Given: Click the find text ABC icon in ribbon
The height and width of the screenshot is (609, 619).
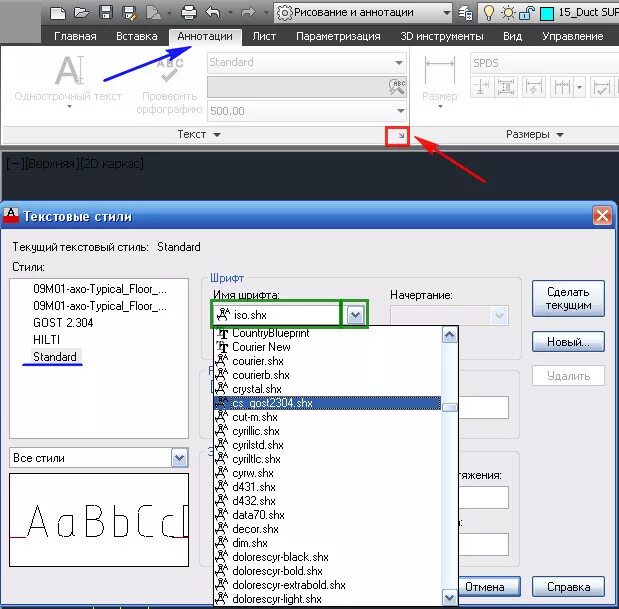Looking at the screenshot, I should (x=397, y=87).
